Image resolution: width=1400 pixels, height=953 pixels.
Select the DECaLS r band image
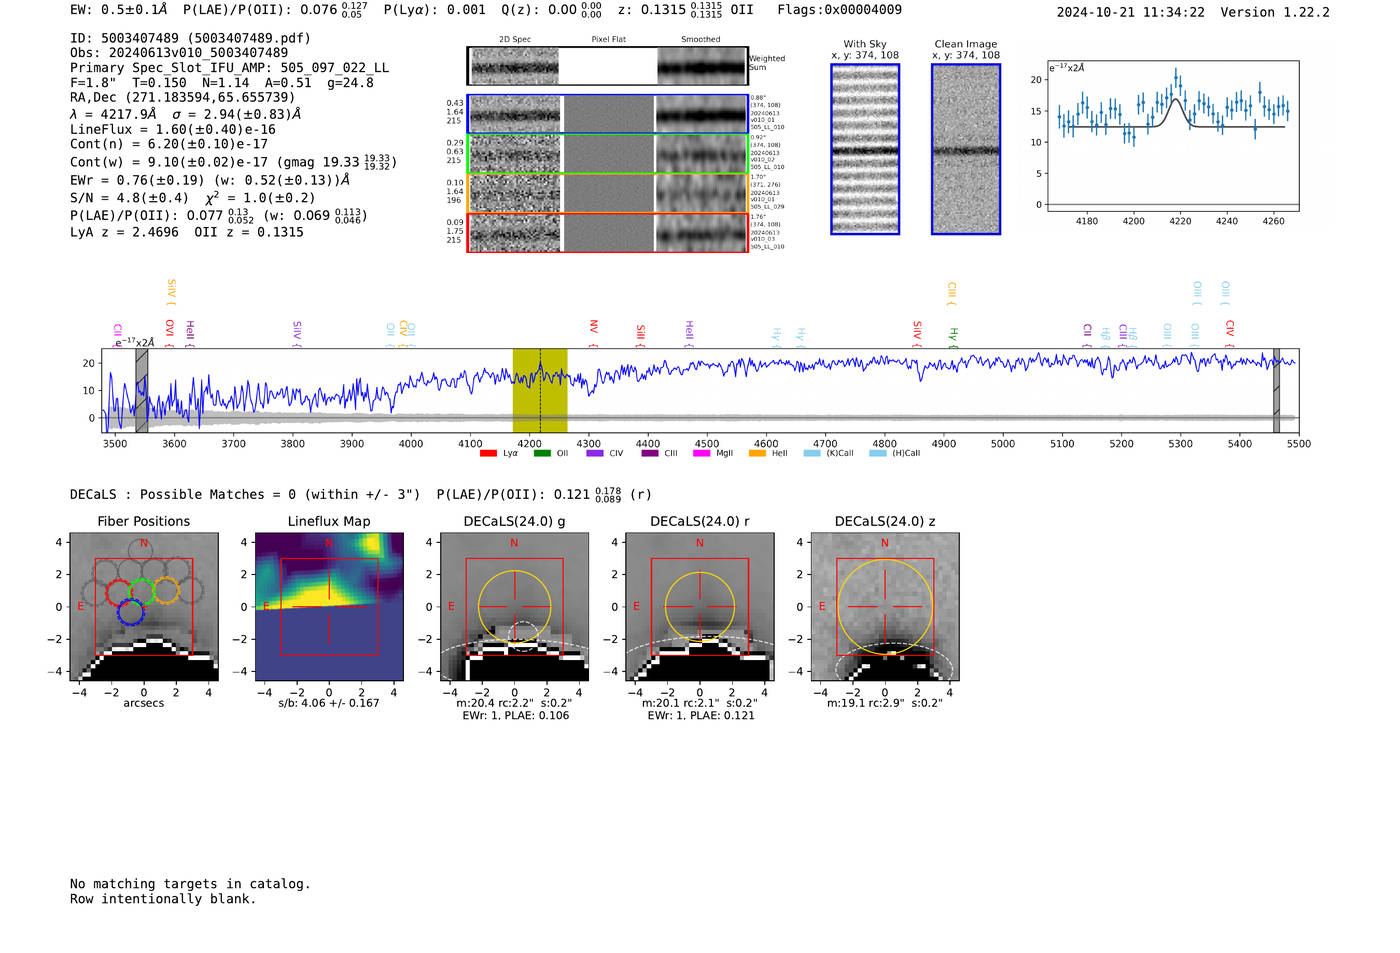click(699, 607)
